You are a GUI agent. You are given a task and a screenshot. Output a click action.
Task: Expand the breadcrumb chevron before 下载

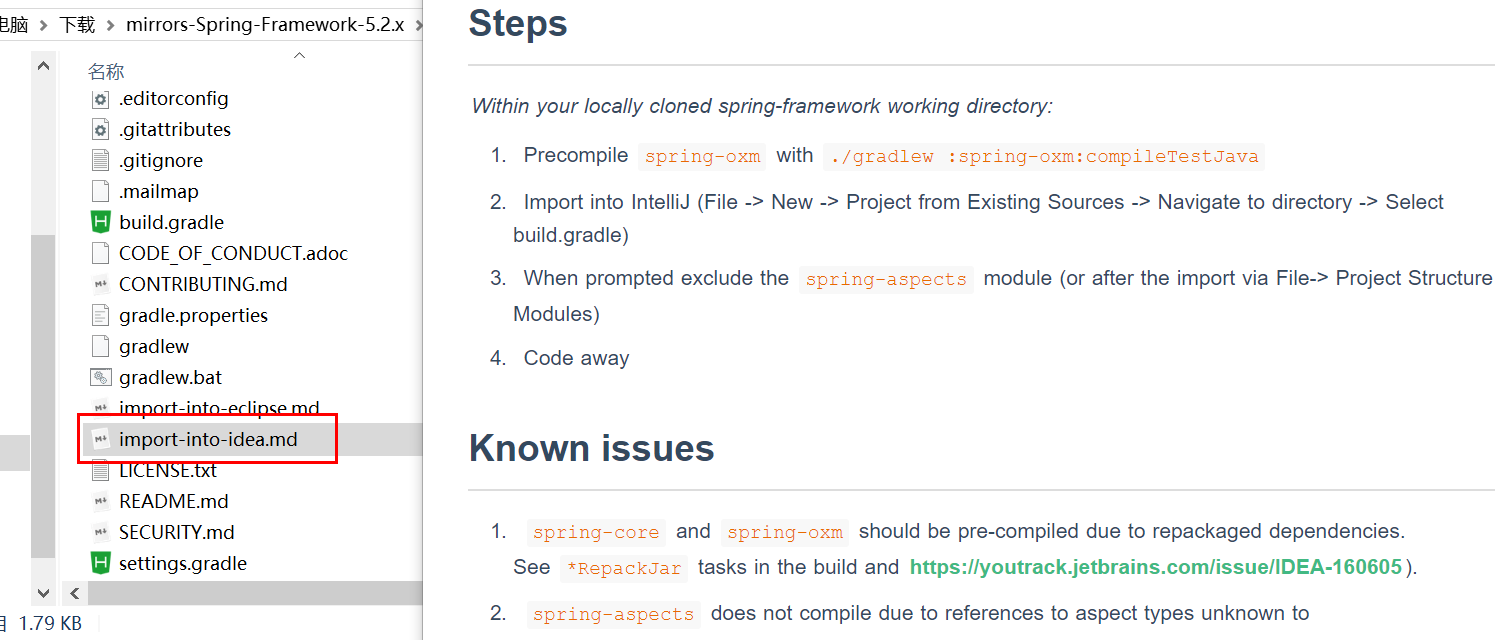click(43, 25)
